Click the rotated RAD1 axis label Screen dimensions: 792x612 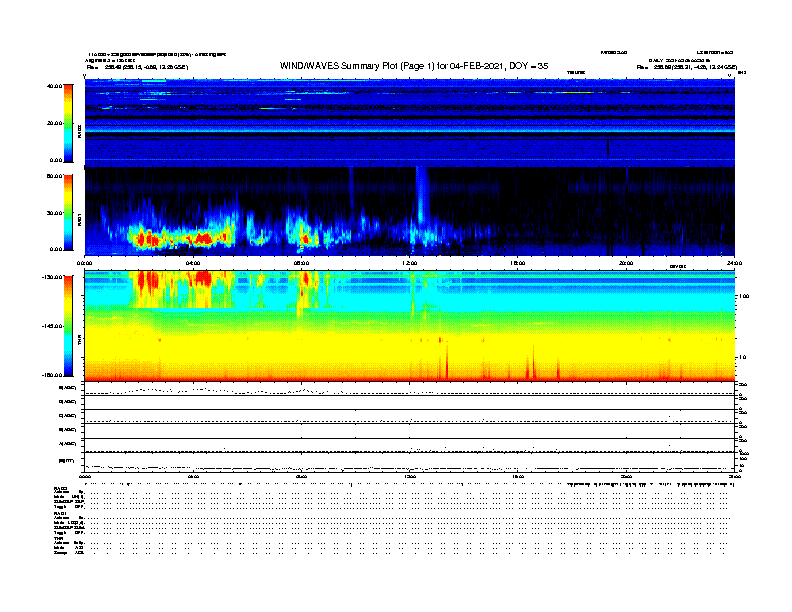[80, 219]
